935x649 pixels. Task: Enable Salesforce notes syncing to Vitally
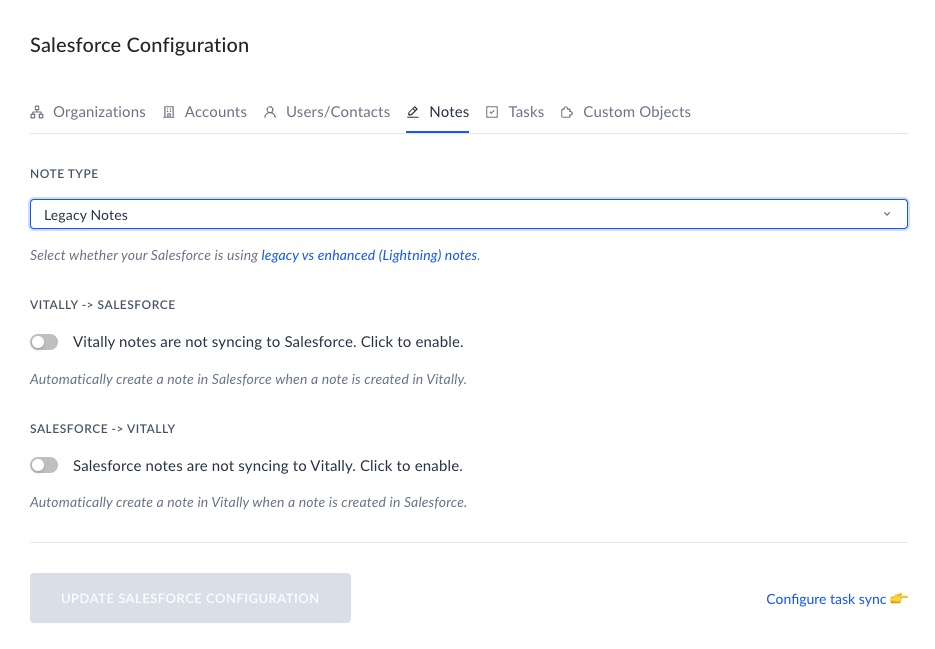[44, 465]
